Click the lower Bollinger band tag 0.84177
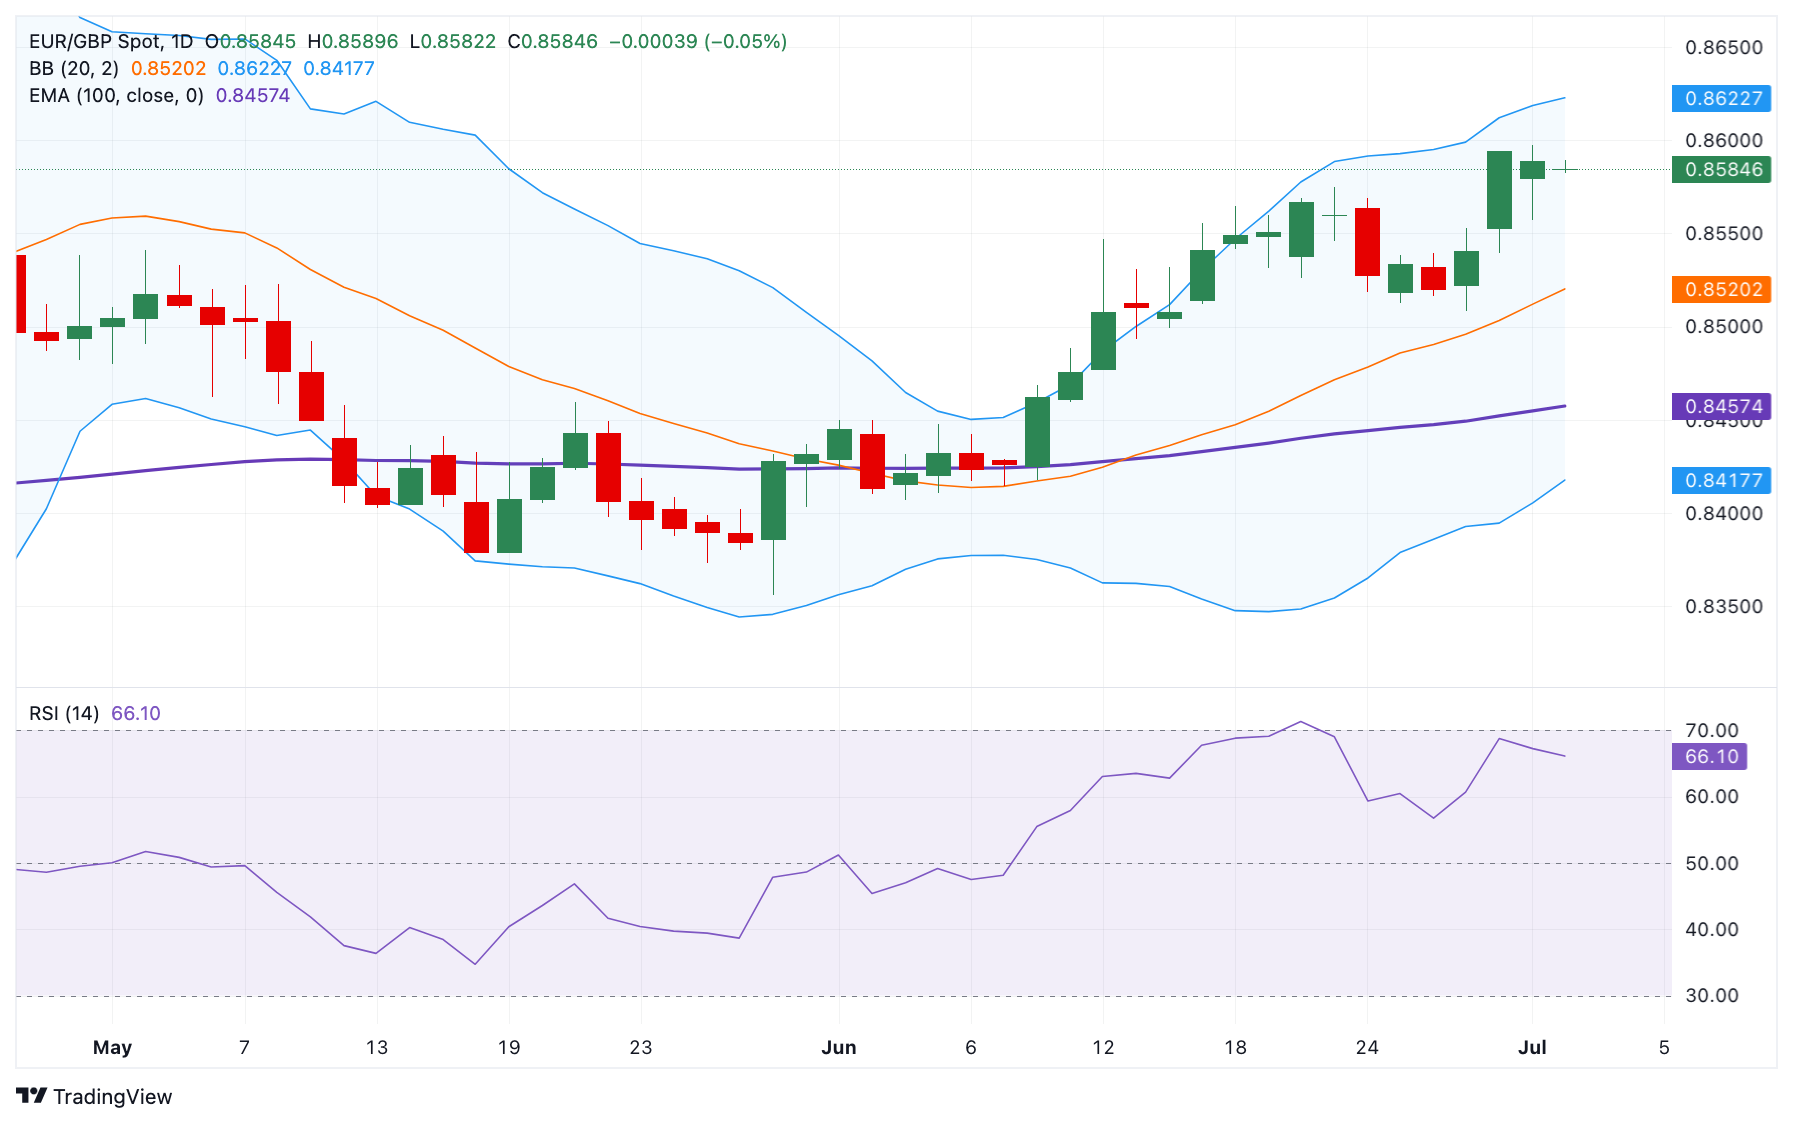Viewport: 1793px width, 1124px height. (1721, 481)
